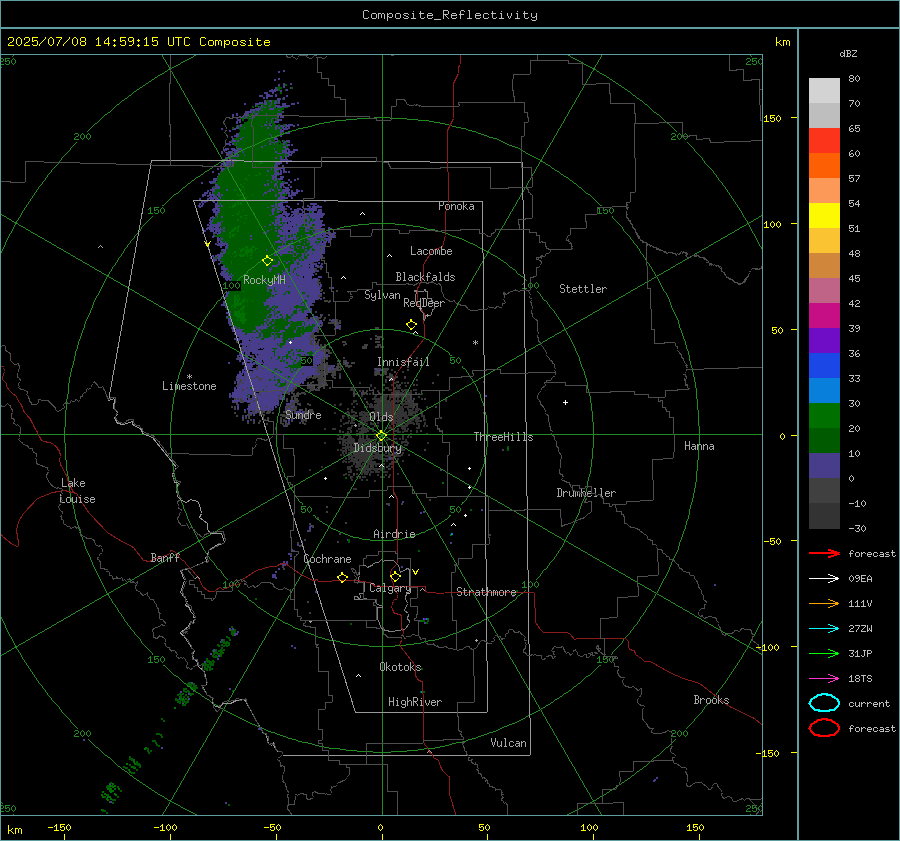
Task: Click the HighRiver label
Action: pyautogui.click(x=415, y=702)
